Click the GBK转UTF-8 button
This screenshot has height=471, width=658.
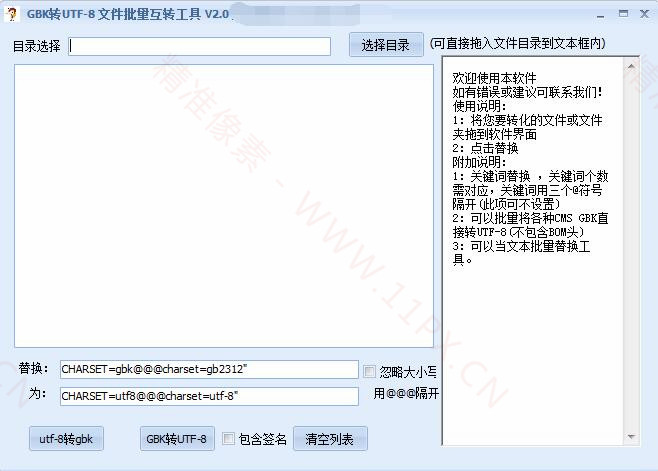tap(177, 439)
